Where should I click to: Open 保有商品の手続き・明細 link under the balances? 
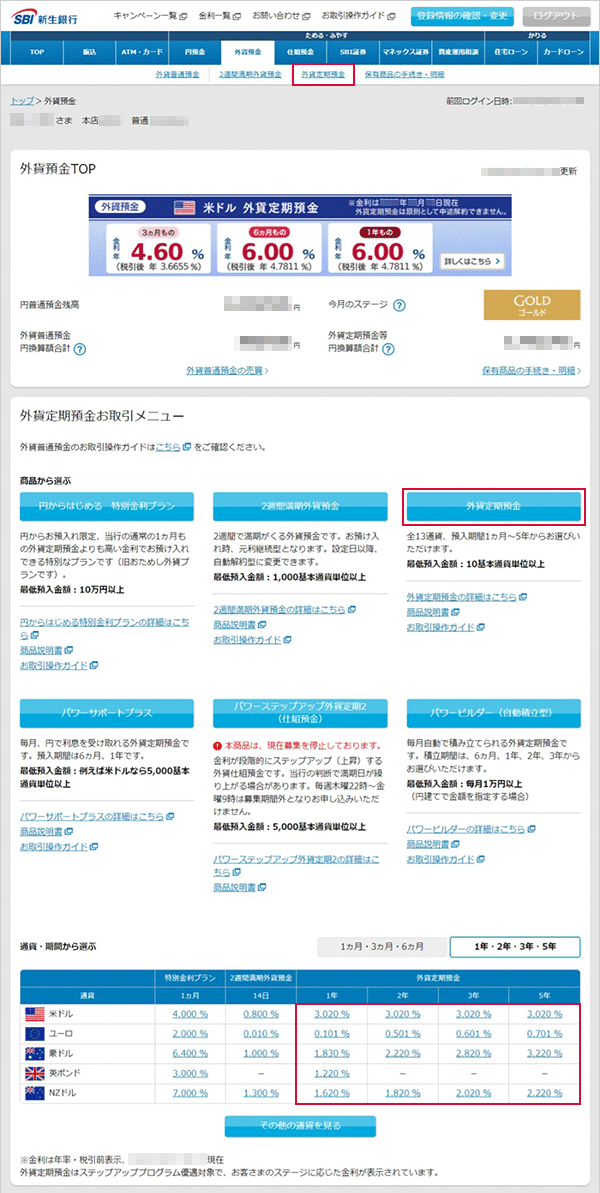531,371
